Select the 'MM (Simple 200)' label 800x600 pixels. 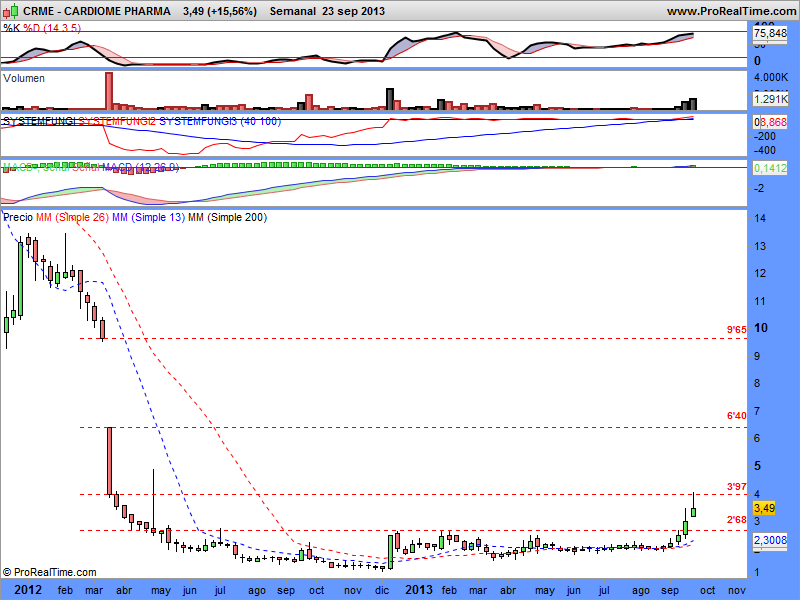pyautogui.click(x=228, y=217)
